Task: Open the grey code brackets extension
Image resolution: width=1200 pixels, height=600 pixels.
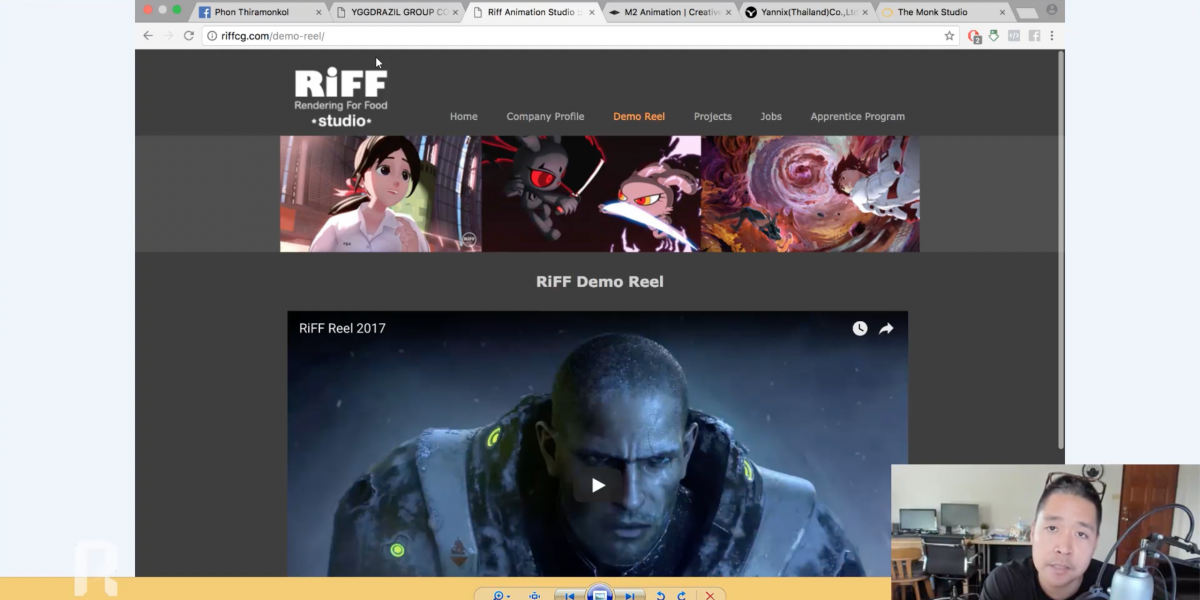Action: click(x=1014, y=36)
